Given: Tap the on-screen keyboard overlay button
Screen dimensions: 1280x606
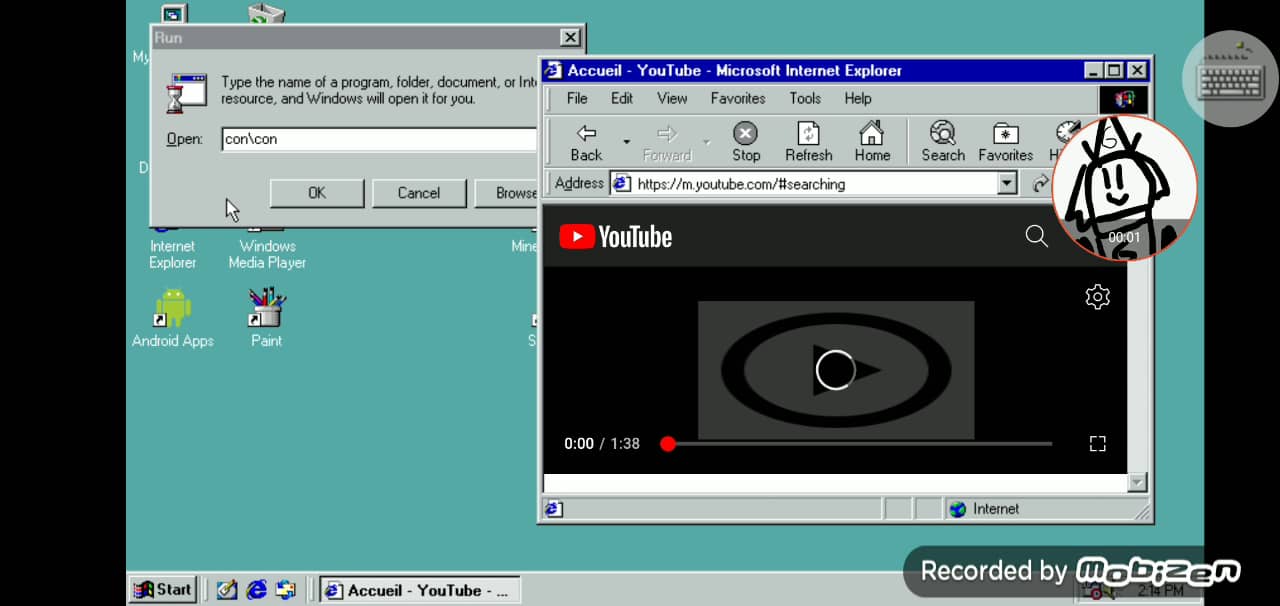Looking at the screenshot, I should point(1230,79).
